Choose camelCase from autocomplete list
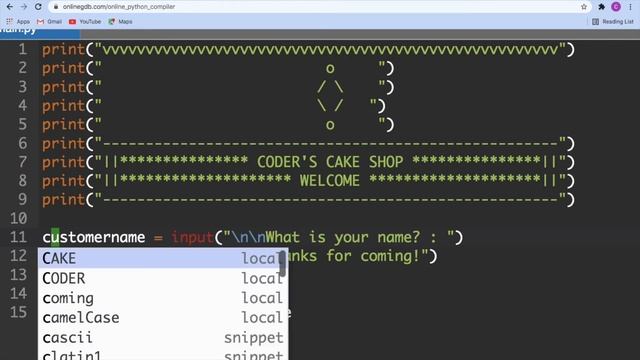The width and height of the screenshot is (640, 360). tap(163, 318)
